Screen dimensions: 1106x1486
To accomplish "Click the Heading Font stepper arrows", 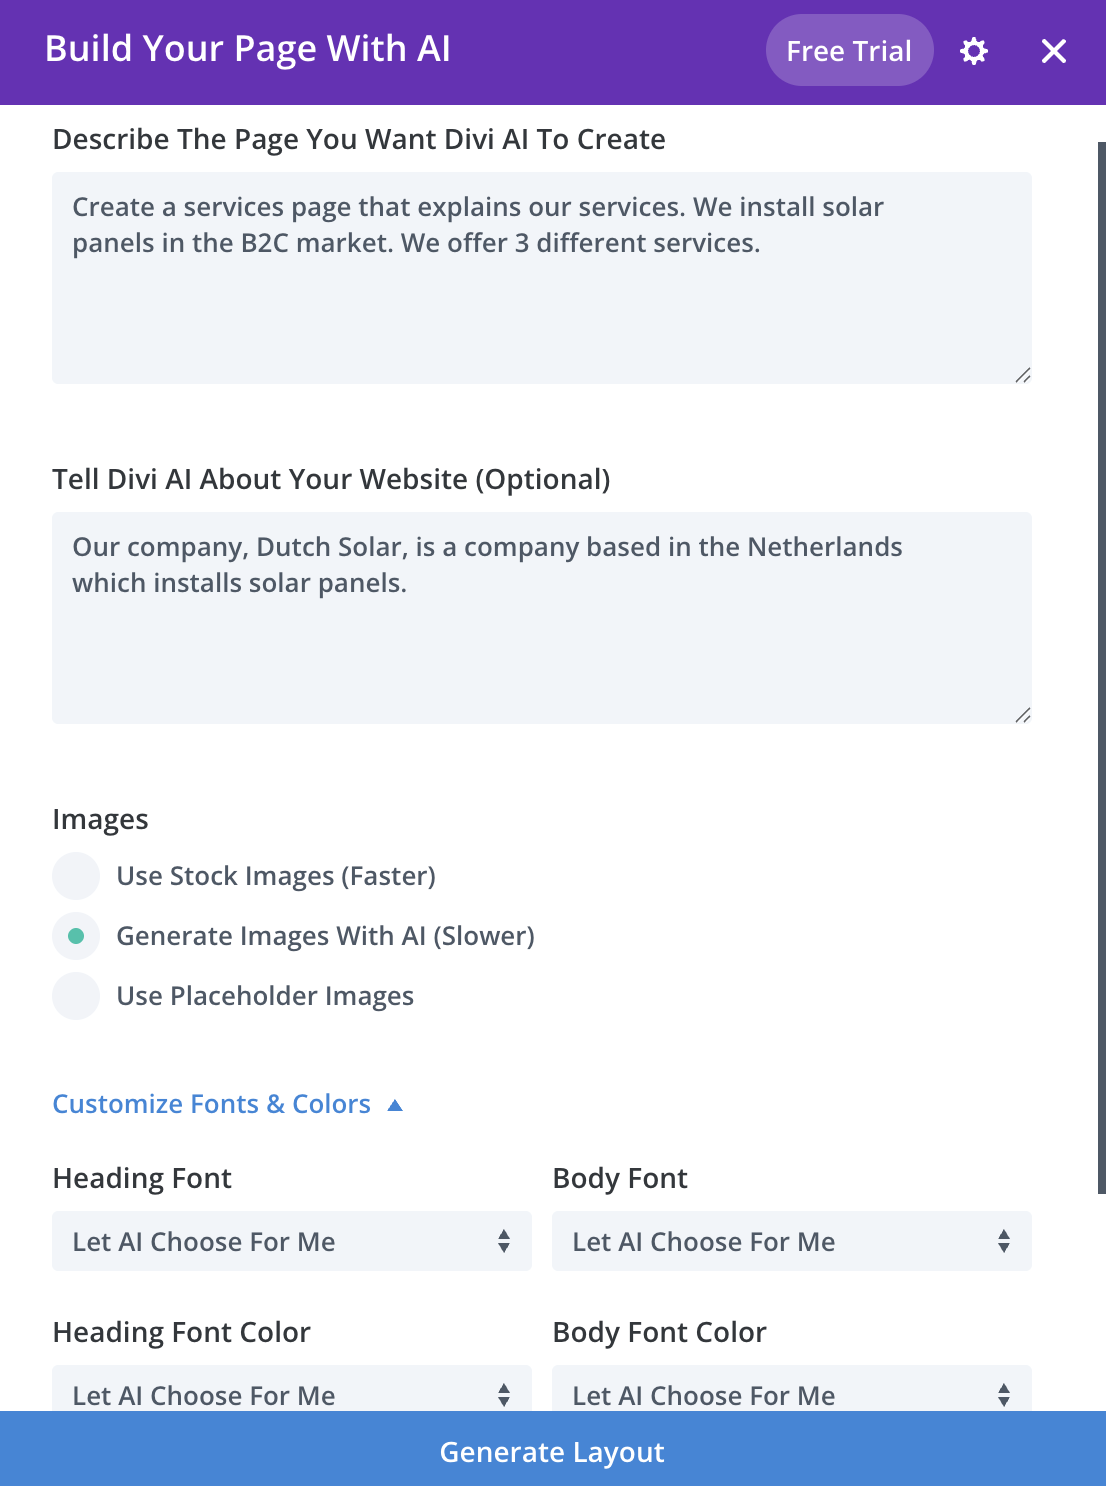I will (504, 1241).
